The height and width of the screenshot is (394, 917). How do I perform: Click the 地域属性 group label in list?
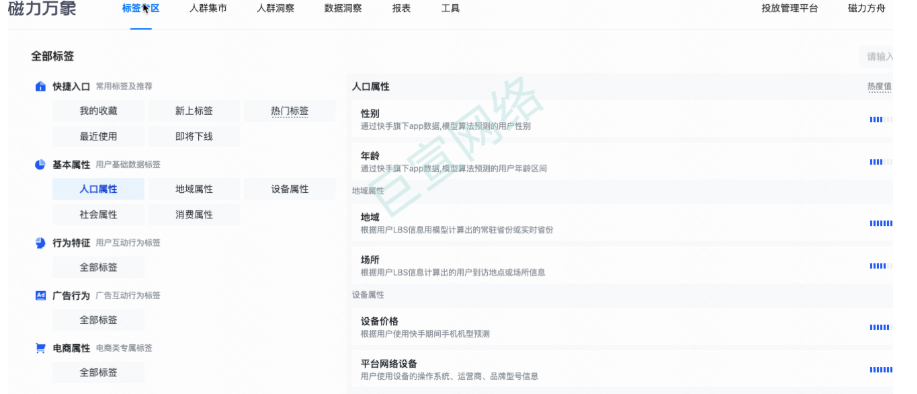pos(368,191)
